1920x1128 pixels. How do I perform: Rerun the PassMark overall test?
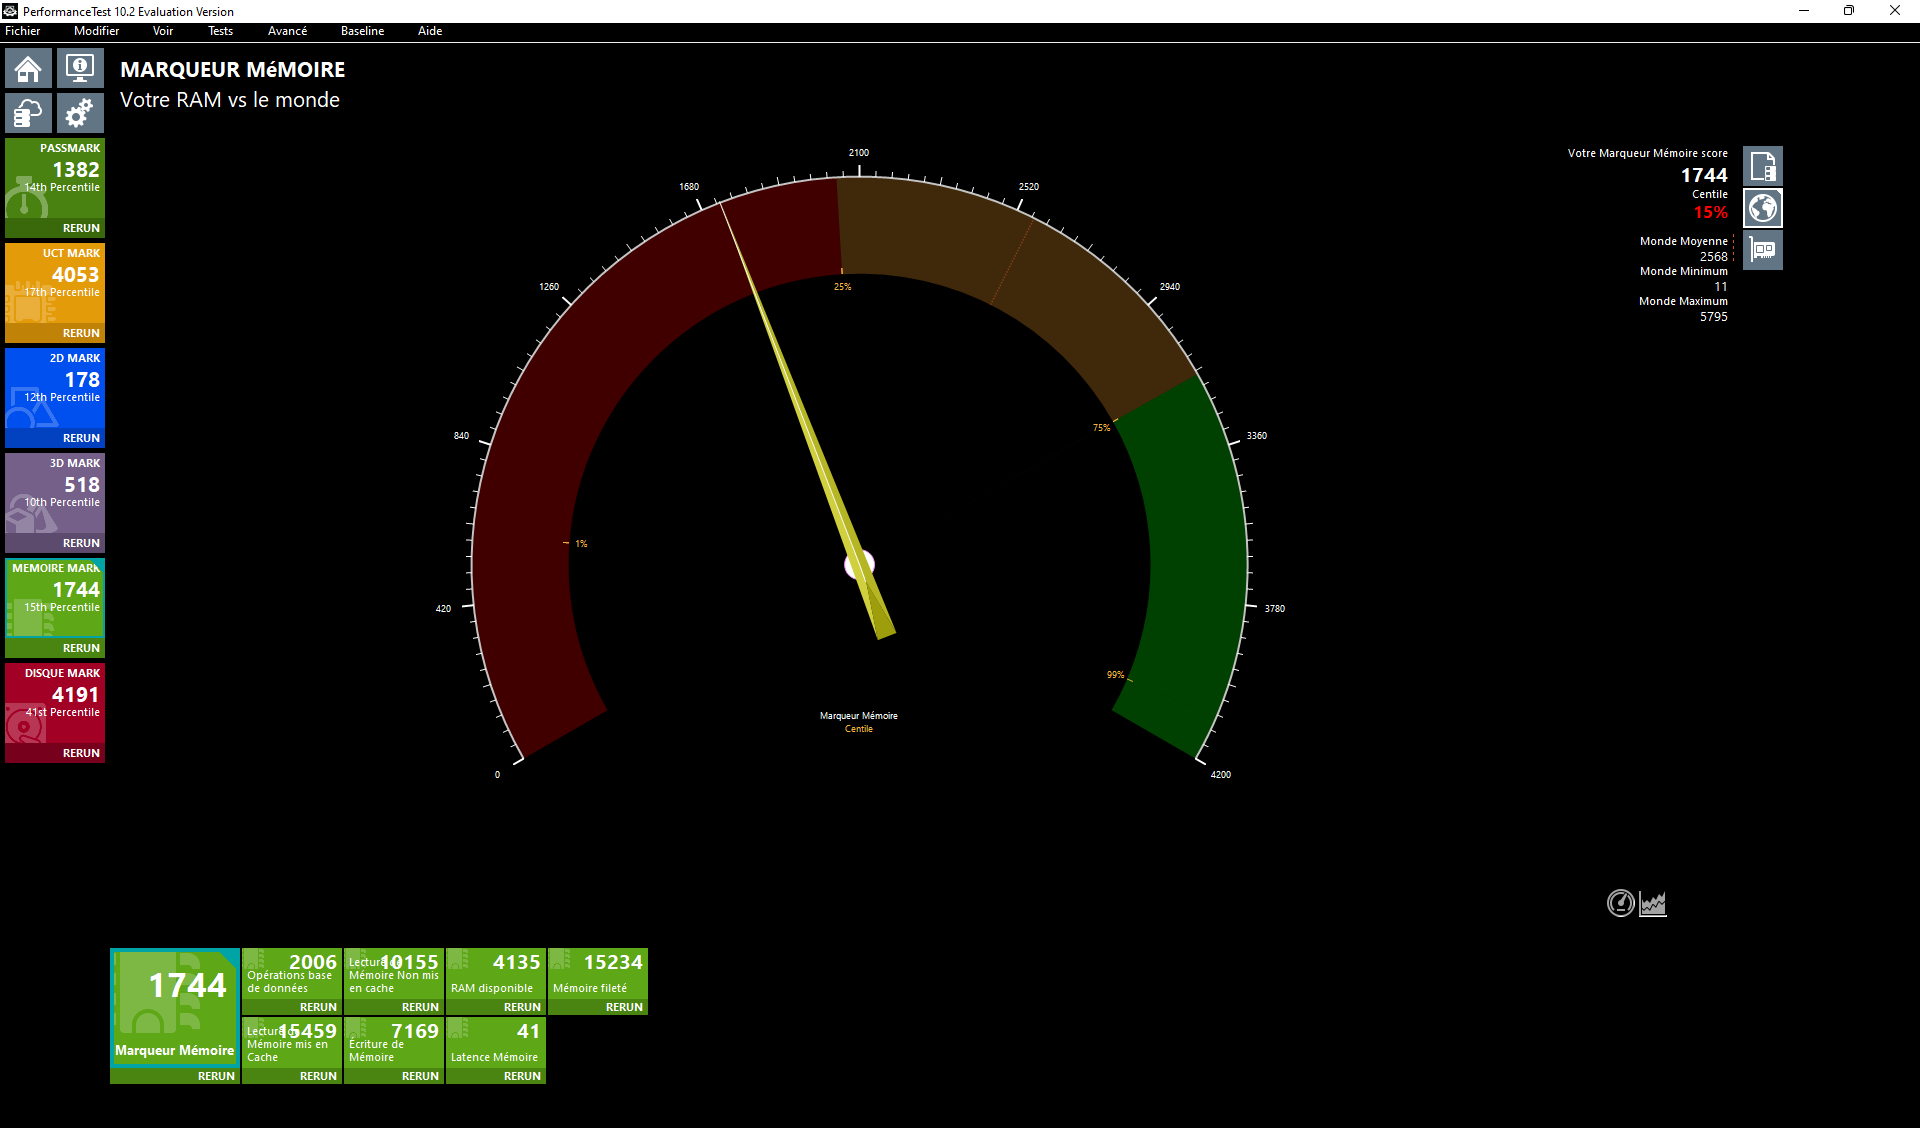coord(81,228)
